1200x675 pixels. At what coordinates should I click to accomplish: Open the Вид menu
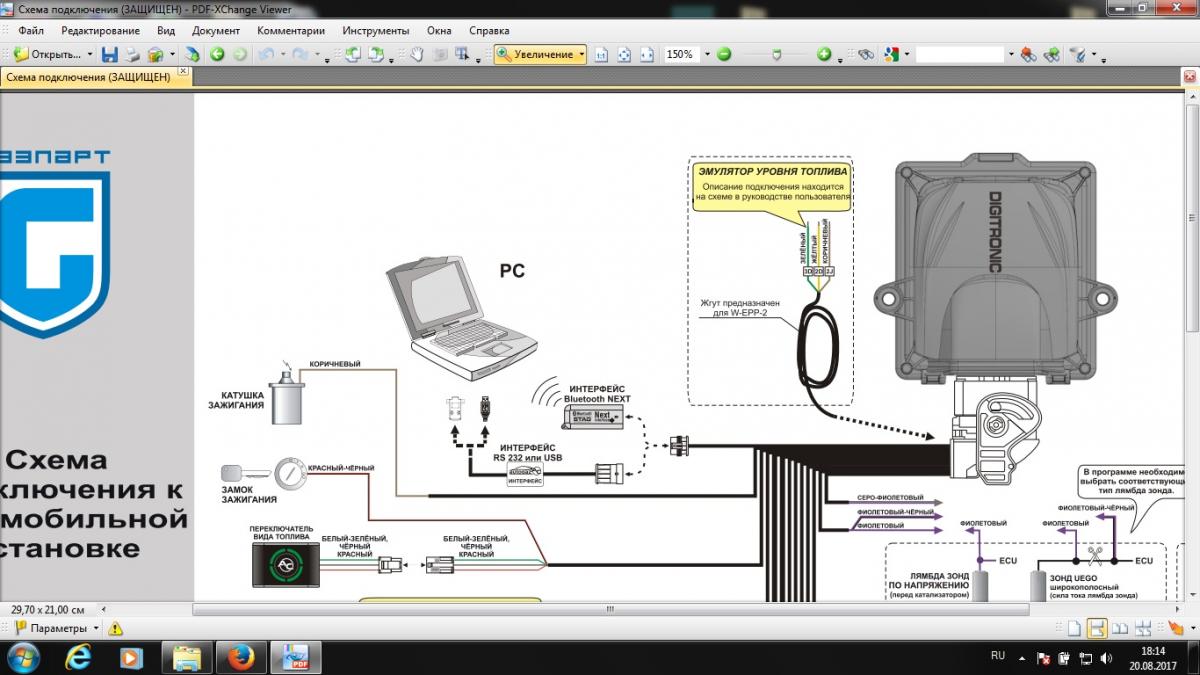(166, 31)
